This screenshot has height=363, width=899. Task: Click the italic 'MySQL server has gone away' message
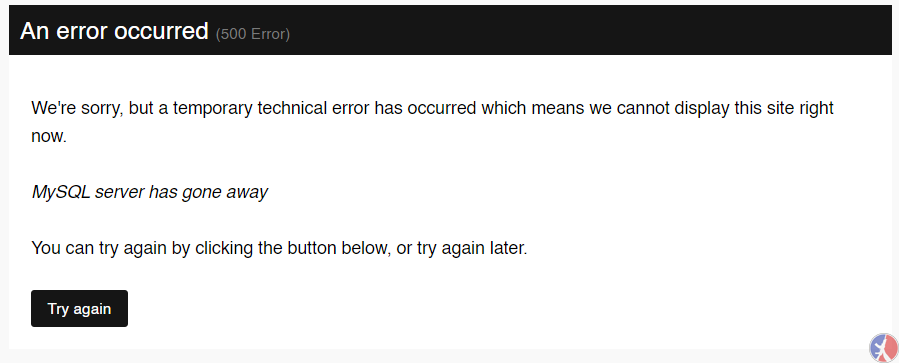[150, 192]
